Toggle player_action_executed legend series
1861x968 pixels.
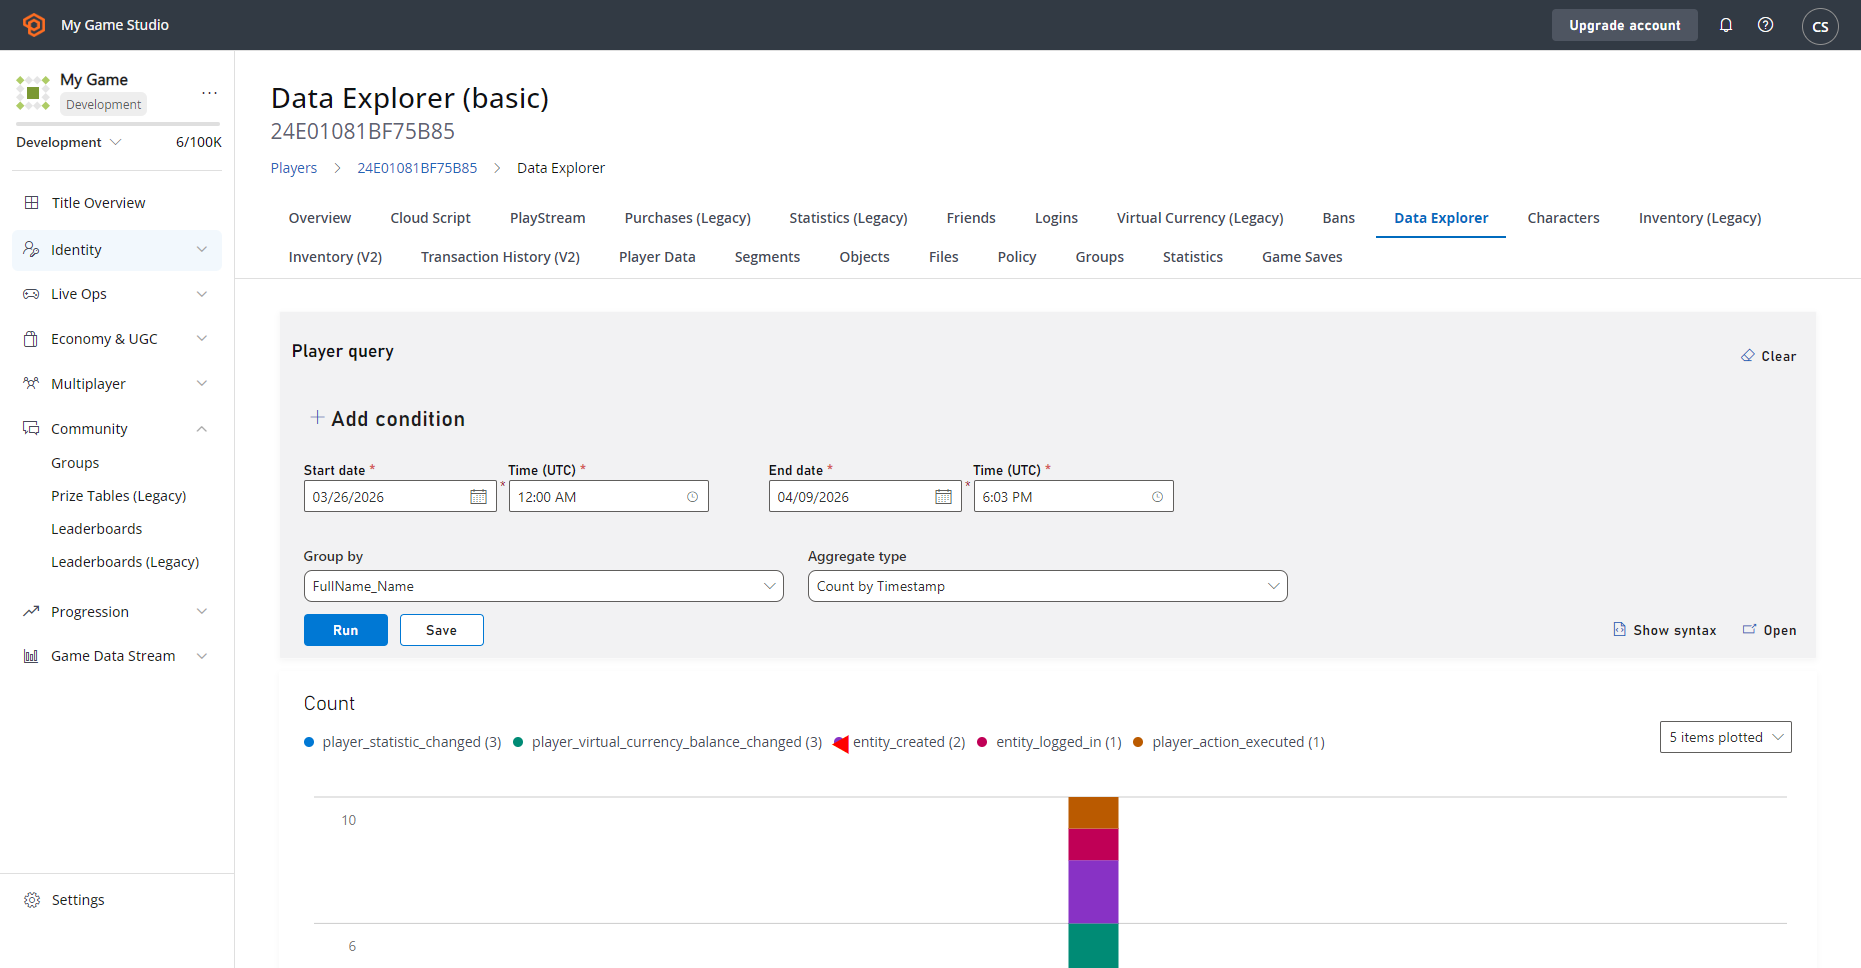point(1229,742)
